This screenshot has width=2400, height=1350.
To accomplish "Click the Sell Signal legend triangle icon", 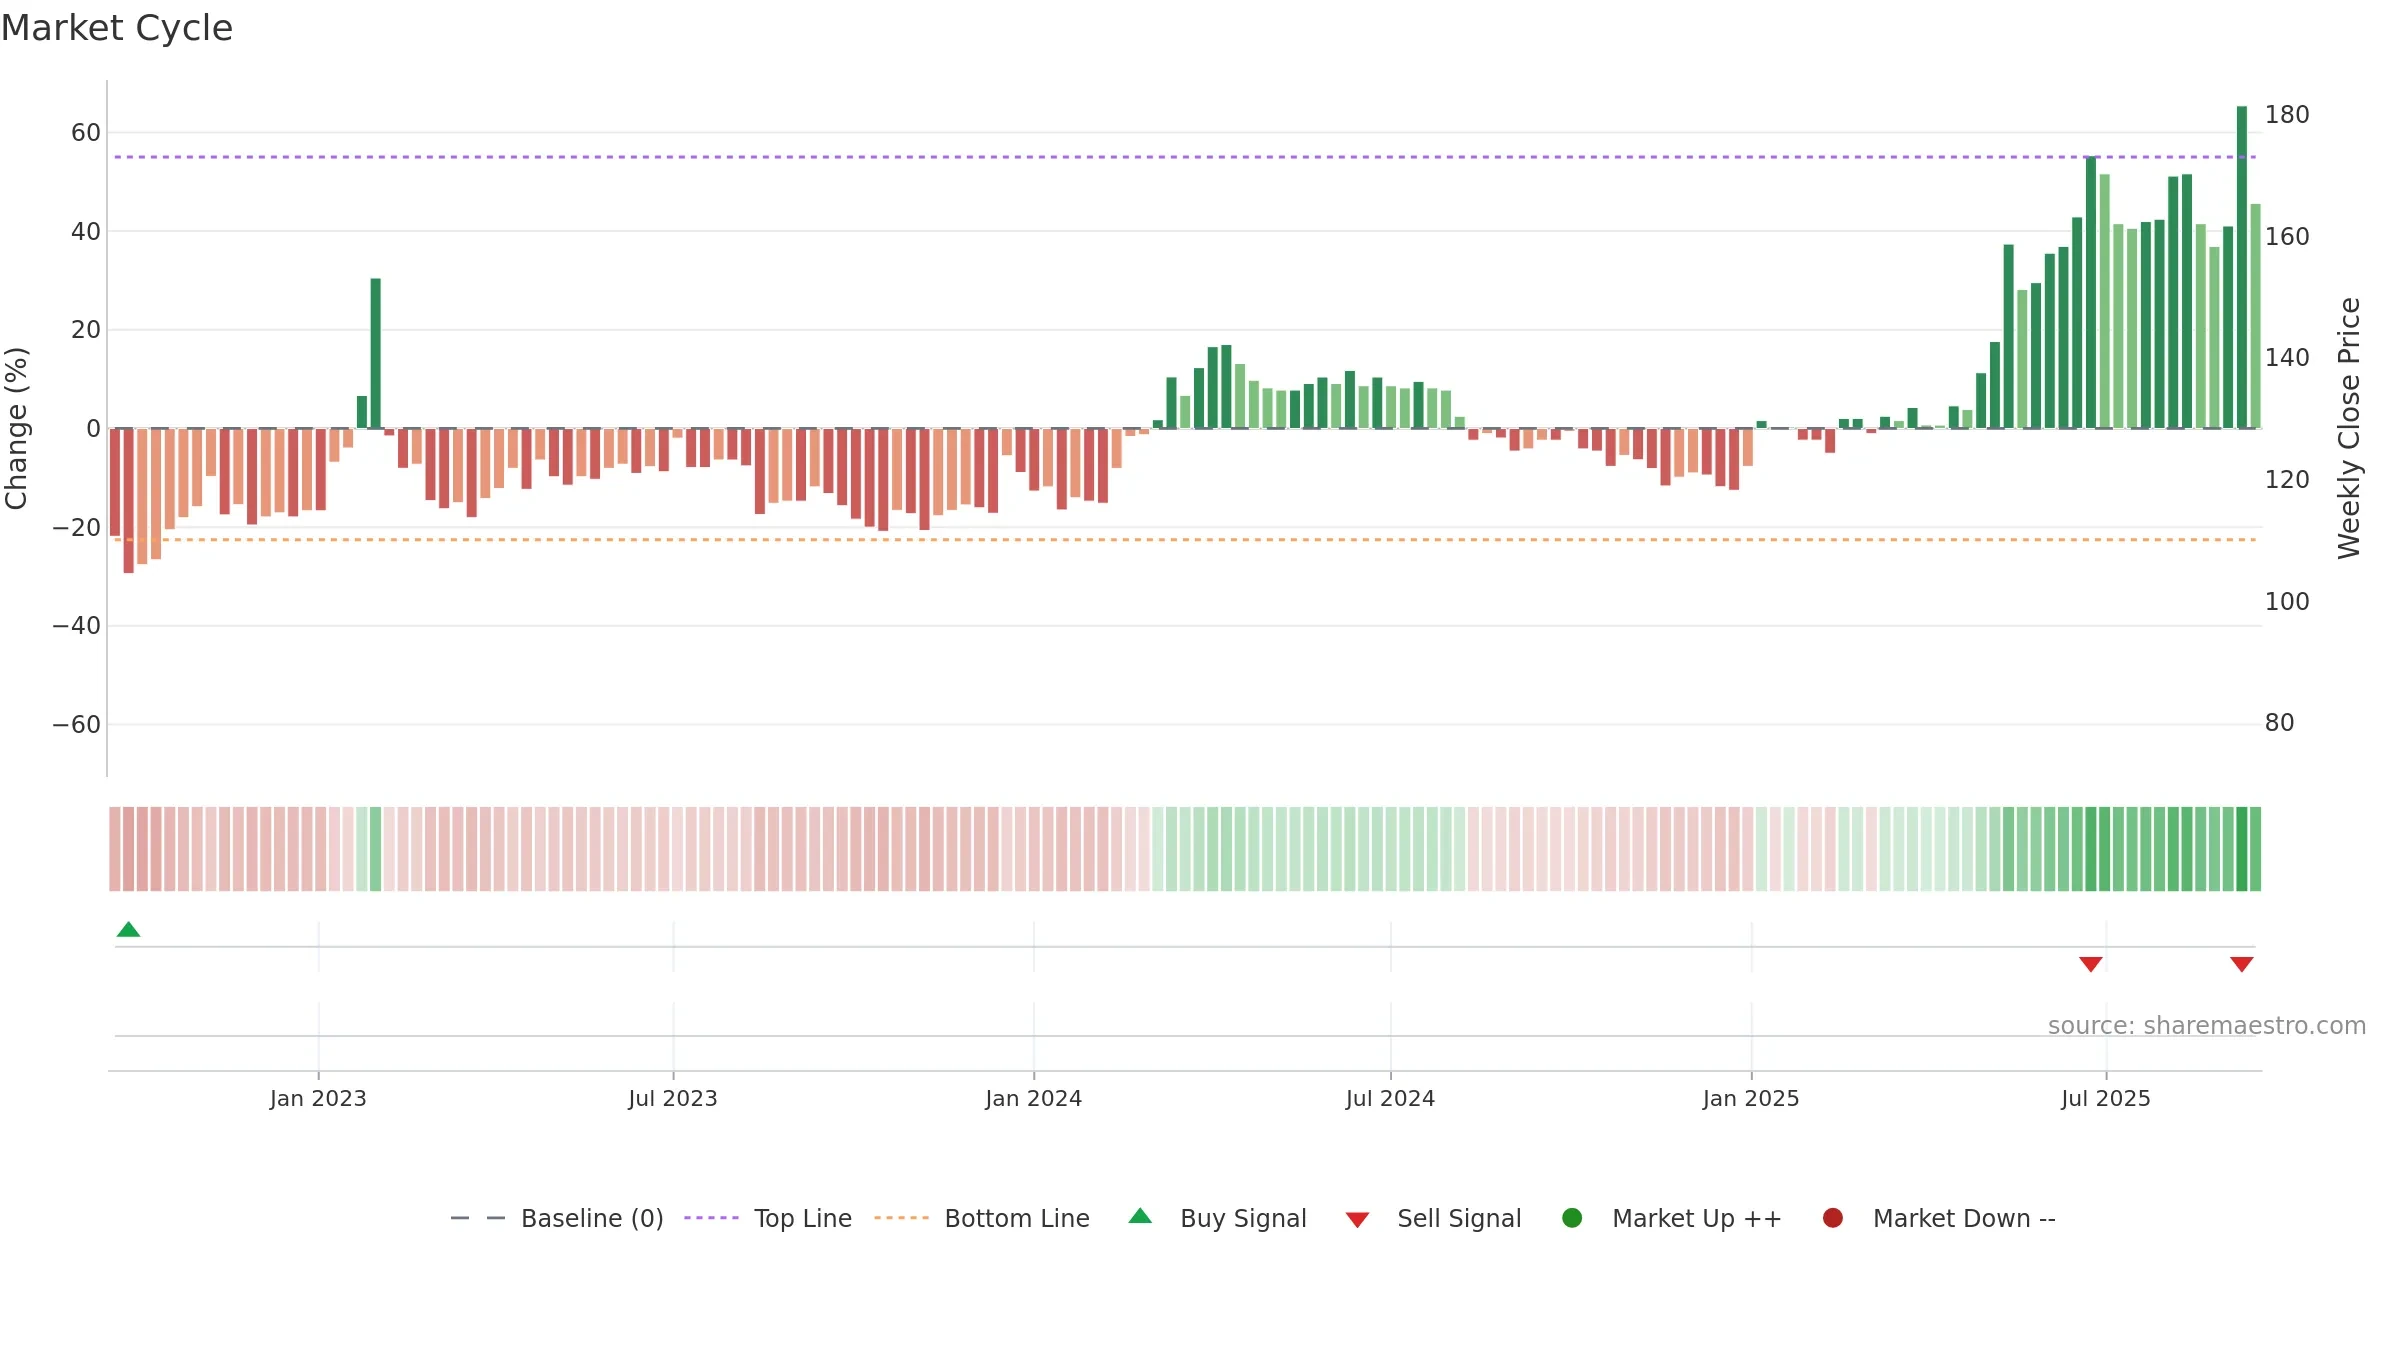I will (x=1357, y=1220).
